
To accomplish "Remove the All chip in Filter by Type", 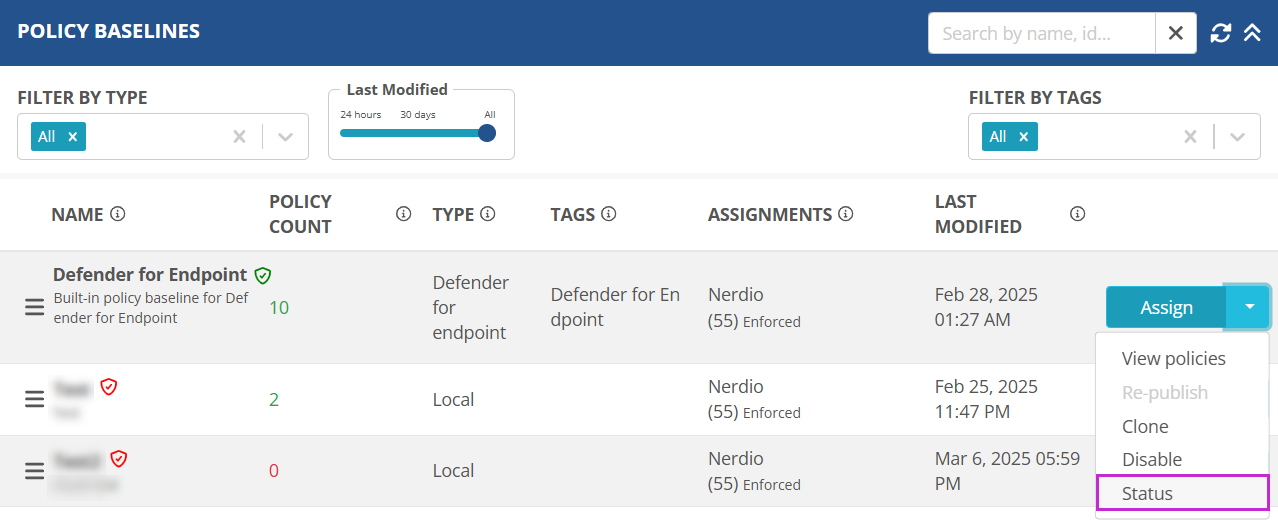I will point(72,137).
